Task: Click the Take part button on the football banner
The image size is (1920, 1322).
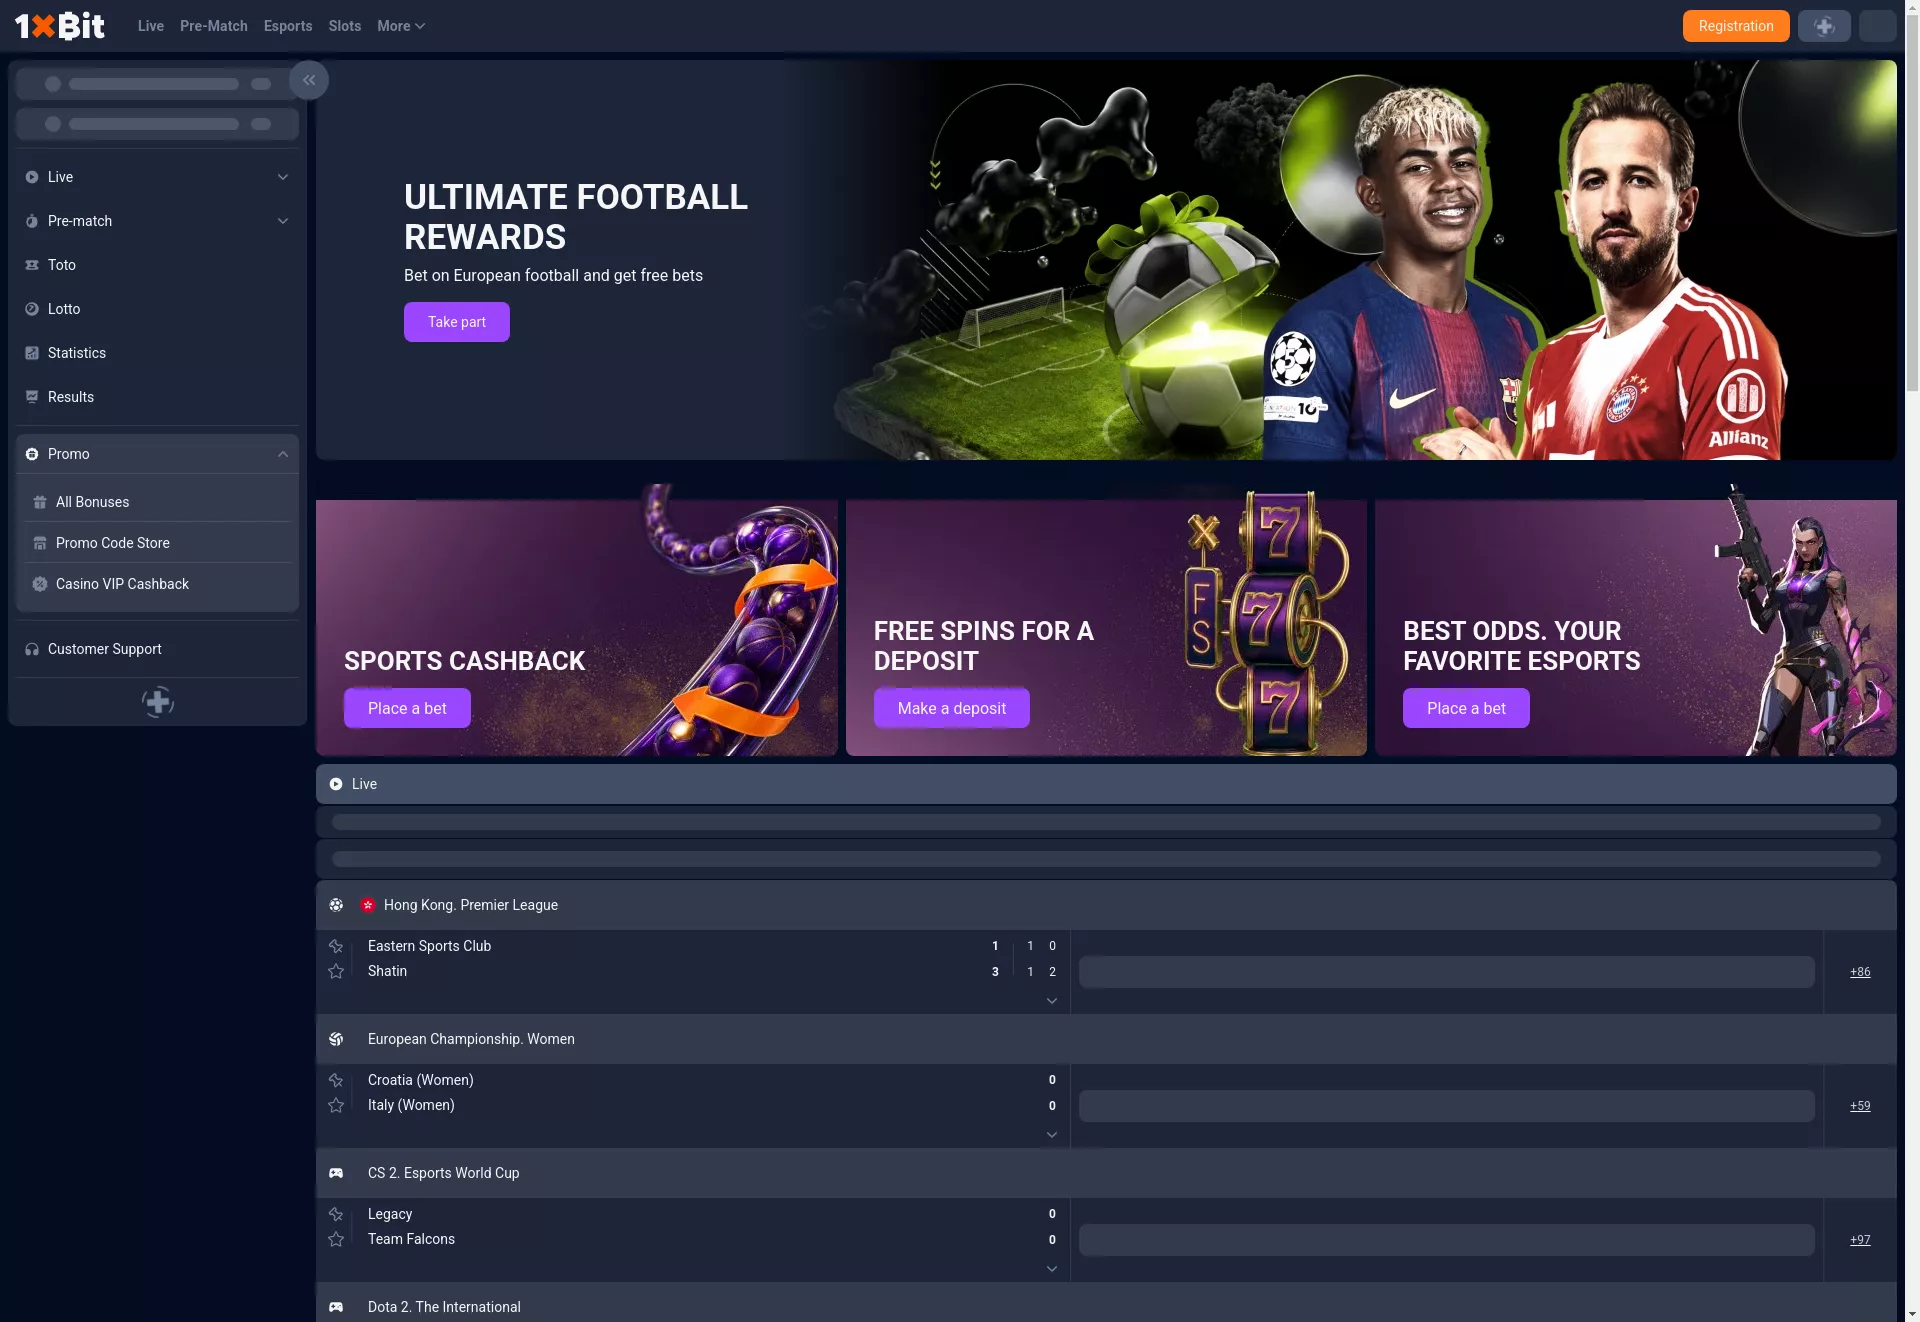Action: point(457,322)
